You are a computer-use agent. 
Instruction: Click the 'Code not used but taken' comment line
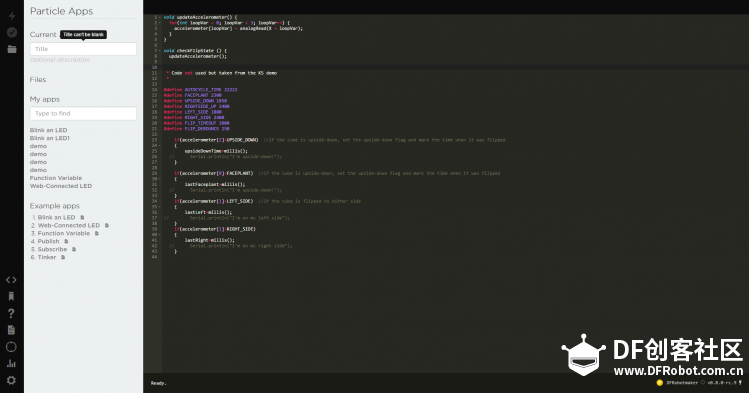coord(222,73)
